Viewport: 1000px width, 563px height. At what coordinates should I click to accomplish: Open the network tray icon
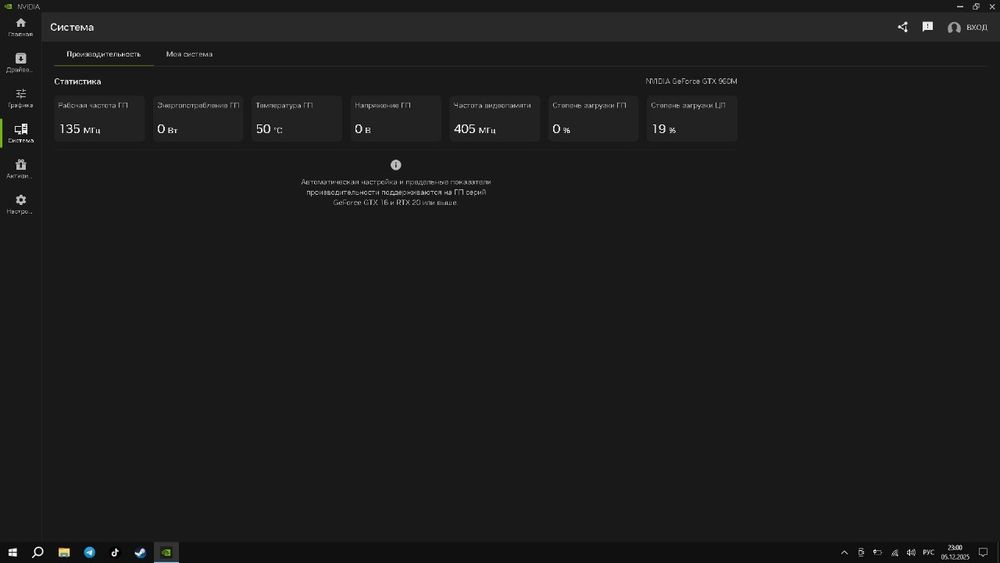894,552
